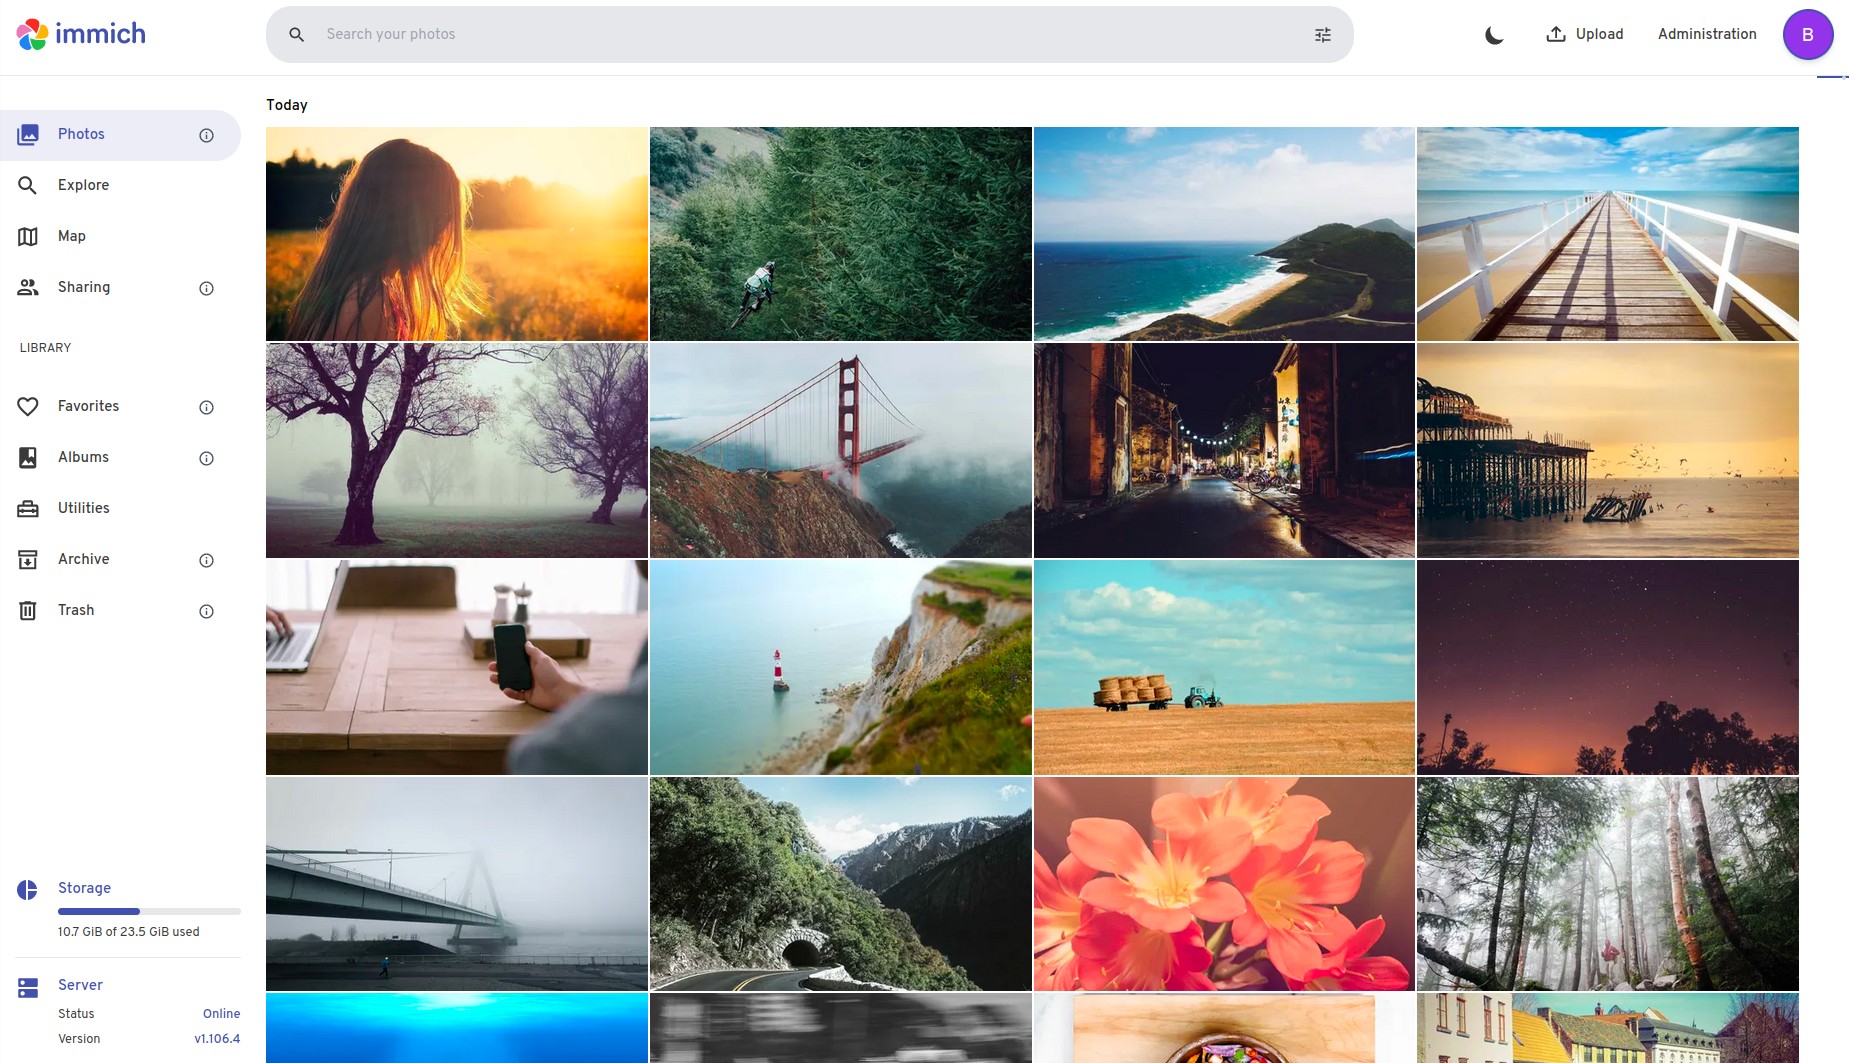Click the info icon next to Archive
The image size is (1849, 1063).
(206, 560)
